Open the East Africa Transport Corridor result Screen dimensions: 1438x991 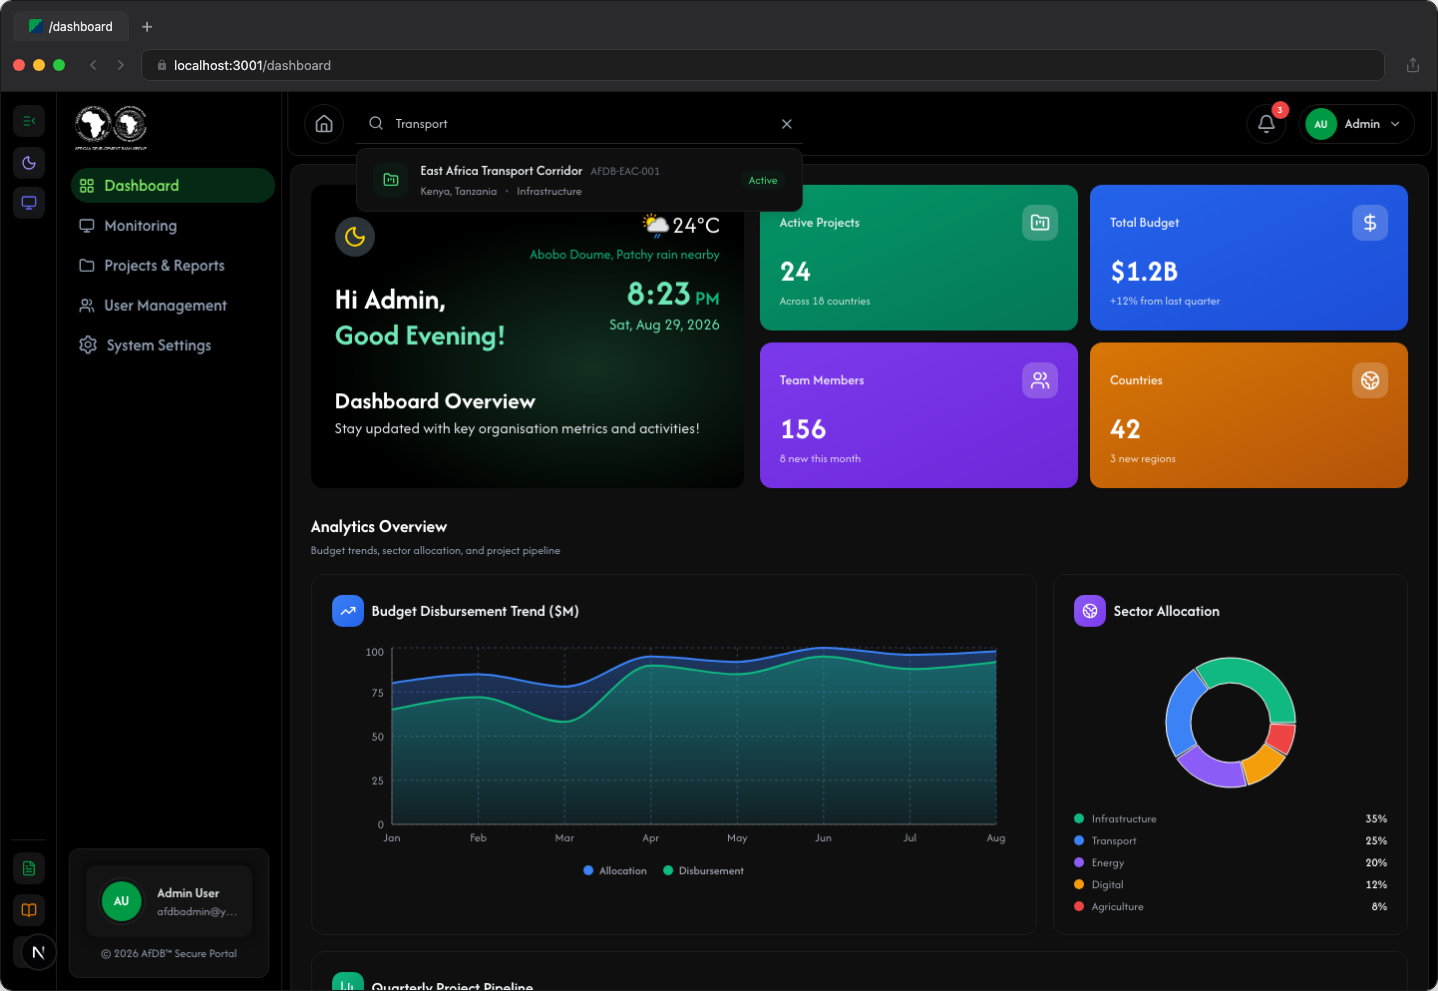pos(579,180)
